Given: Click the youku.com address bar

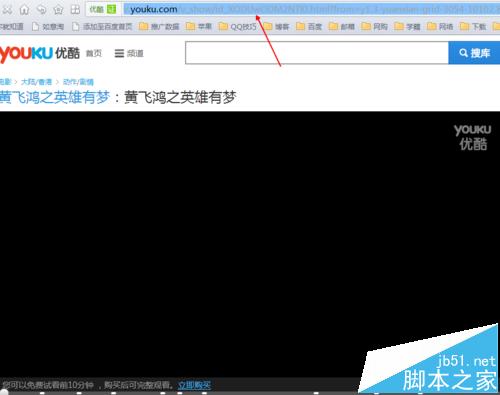Looking at the screenshot, I should pyautogui.click(x=312, y=9).
